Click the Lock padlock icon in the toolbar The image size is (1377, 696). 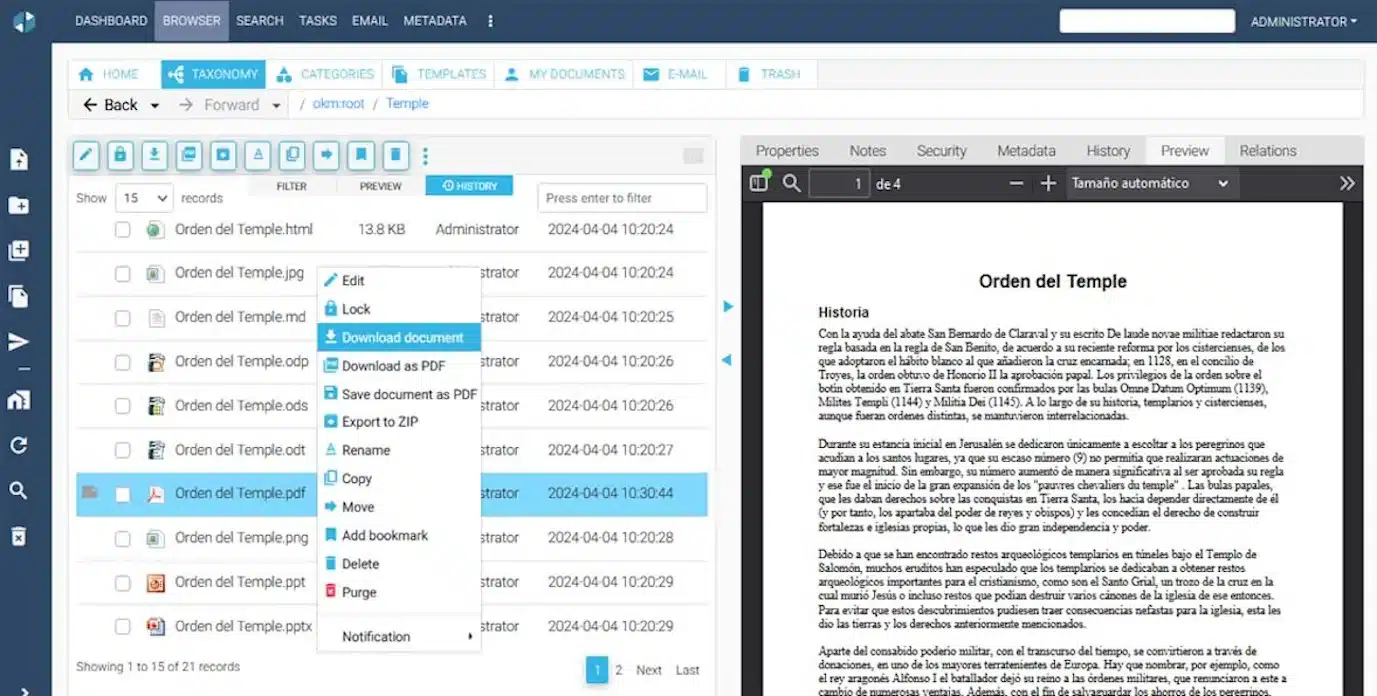(x=120, y=155)
